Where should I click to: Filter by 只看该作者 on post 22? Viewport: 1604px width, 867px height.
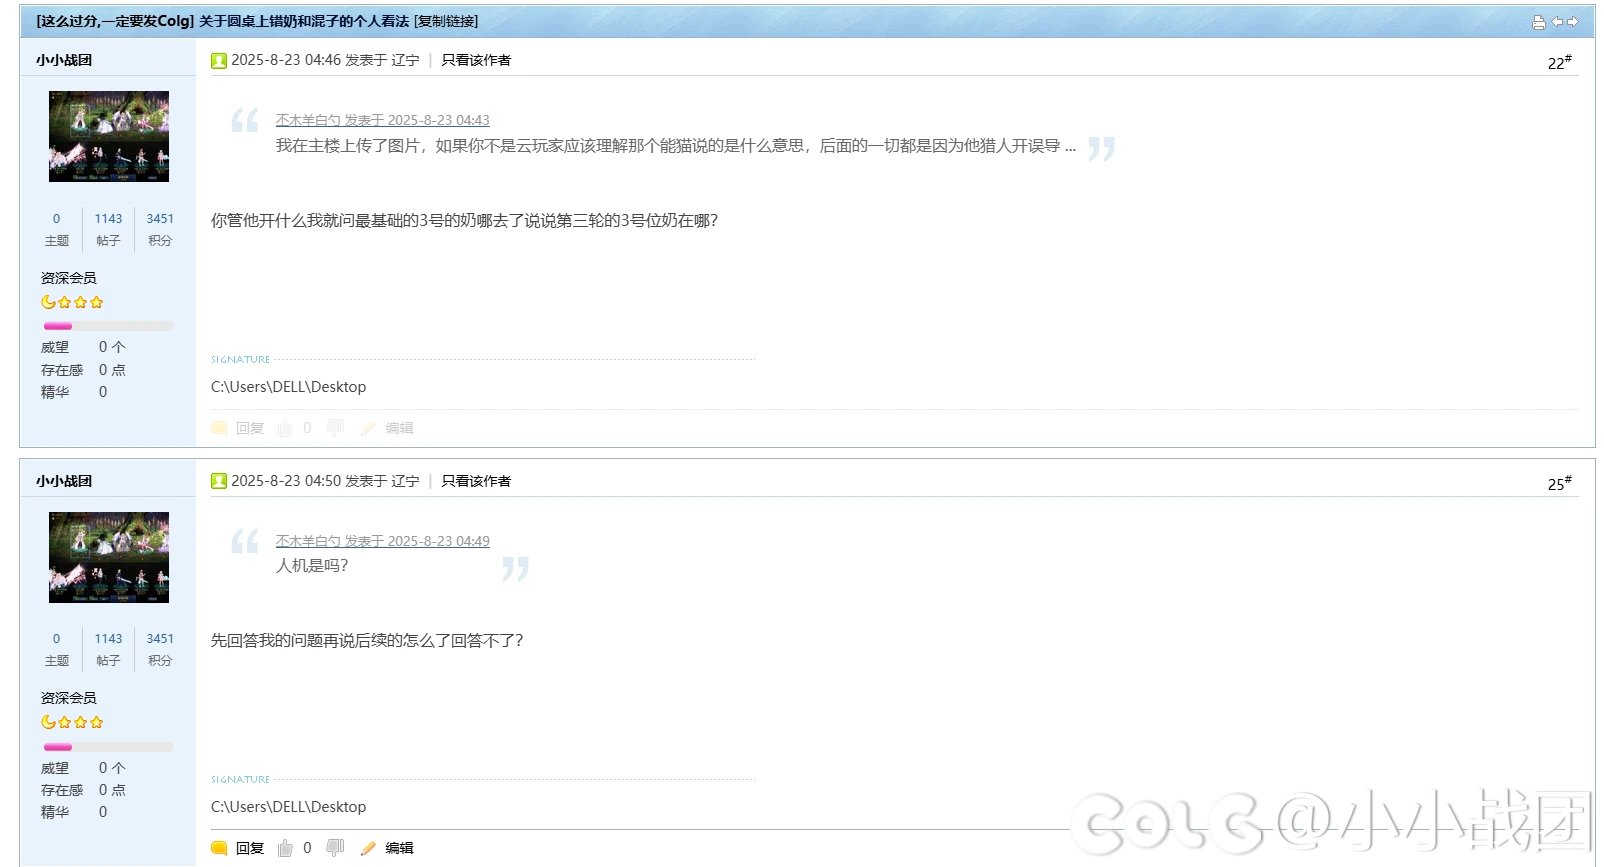click(x=476, y=60)
